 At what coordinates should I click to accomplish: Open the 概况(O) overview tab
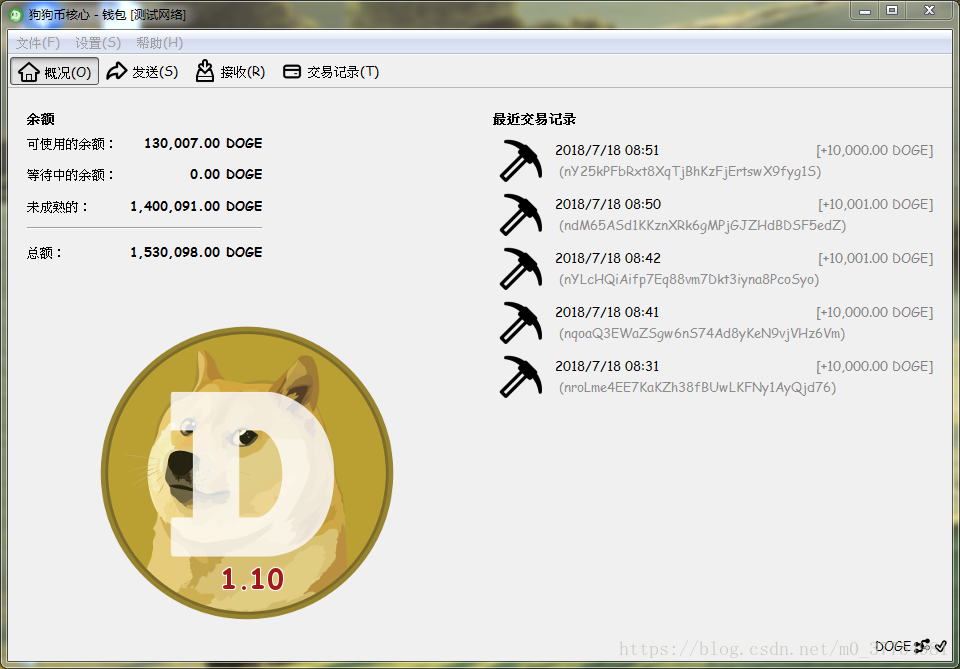(54, 72)
